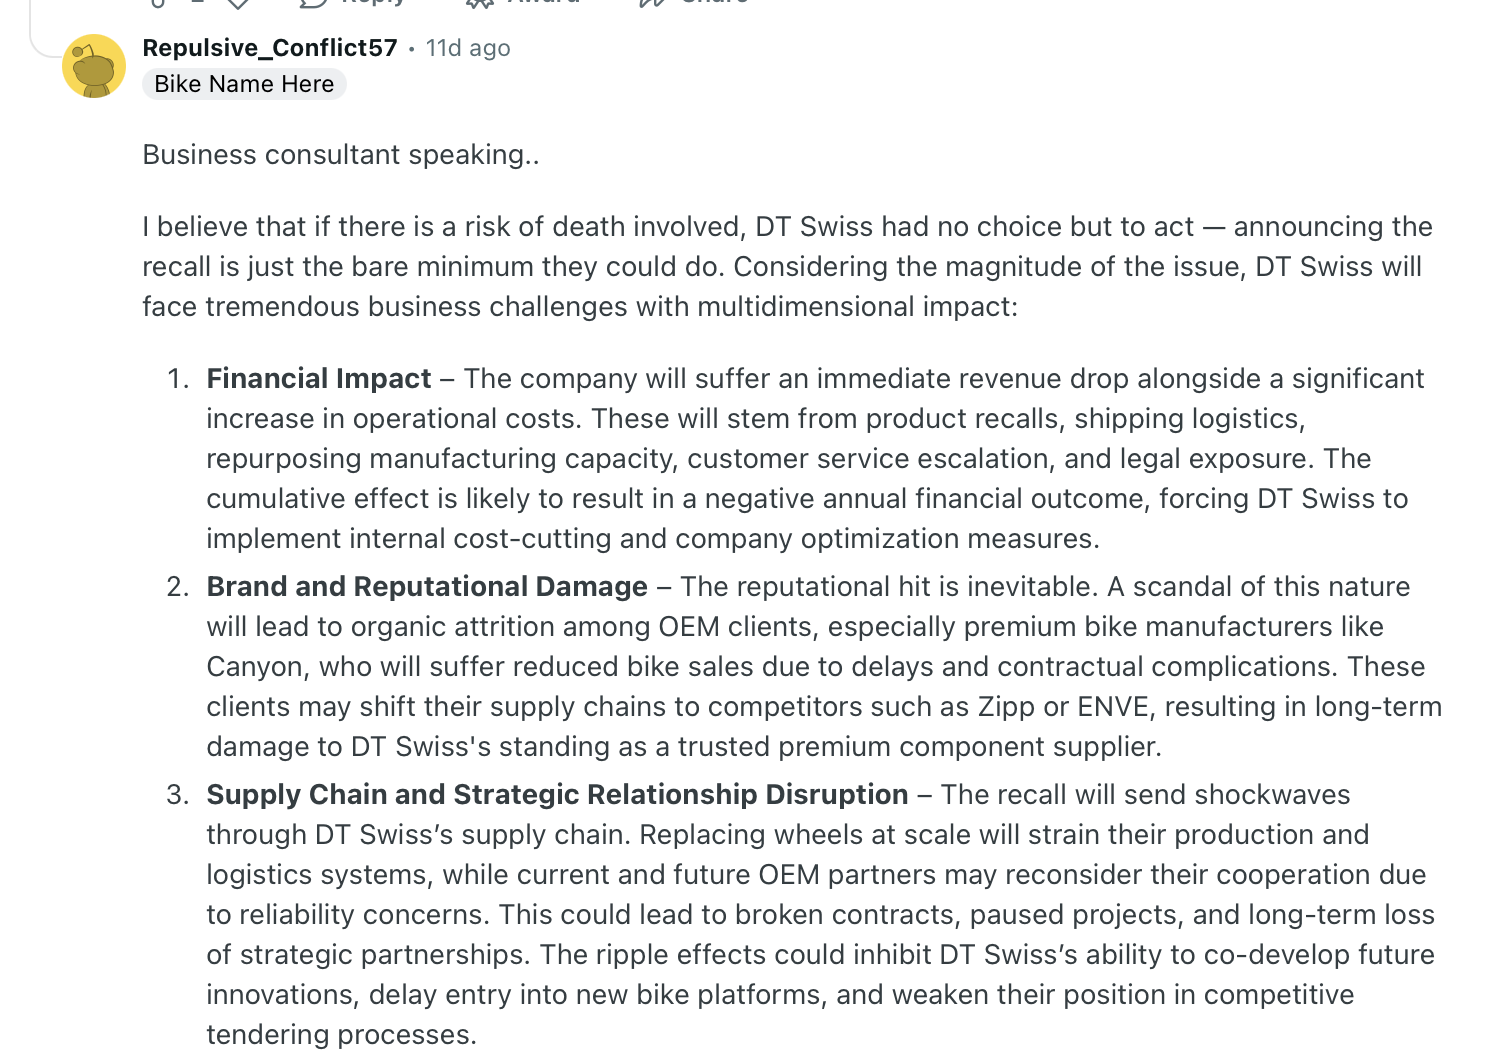Click the bold "Brand and Reputational Damage" heading

[427, 587]
